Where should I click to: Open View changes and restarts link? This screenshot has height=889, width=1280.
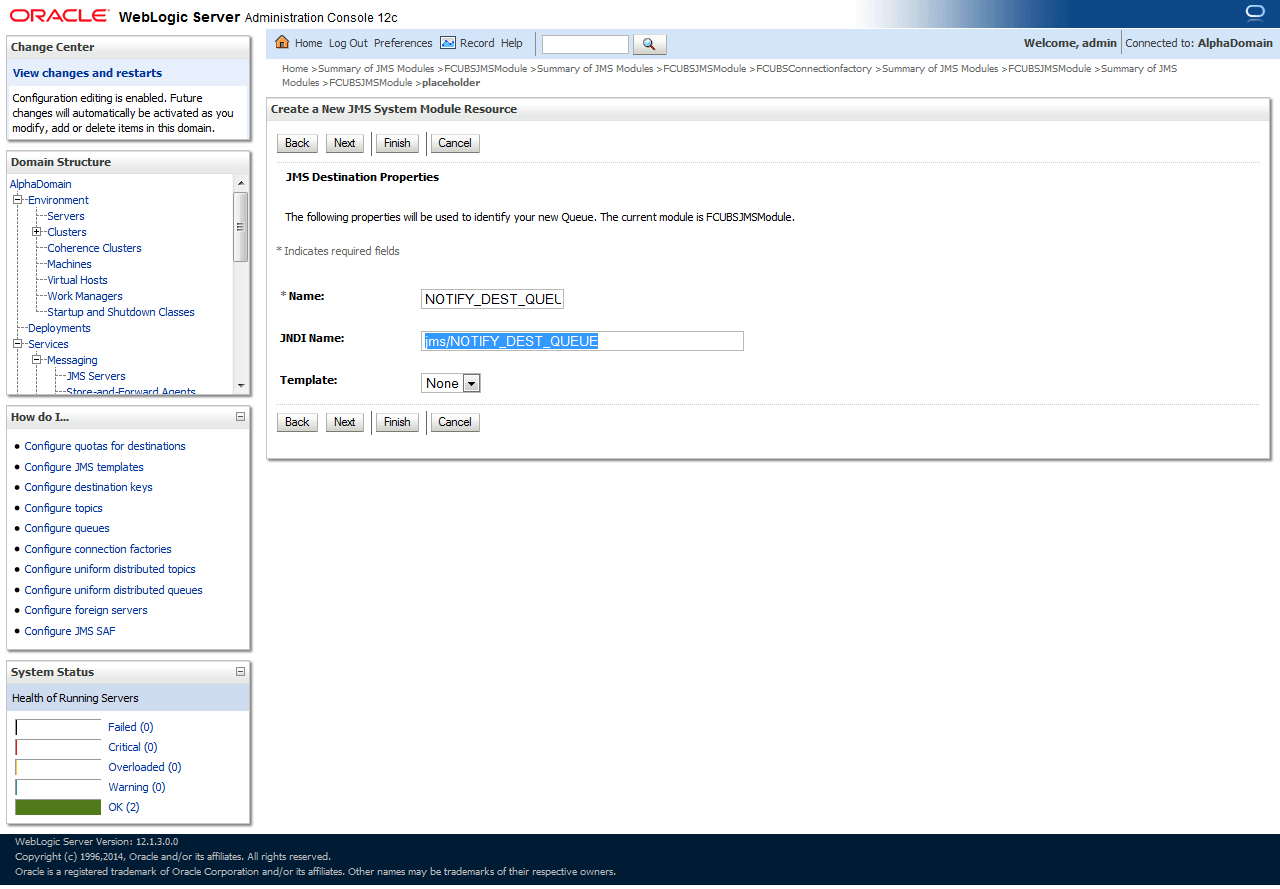pos(87,73)
